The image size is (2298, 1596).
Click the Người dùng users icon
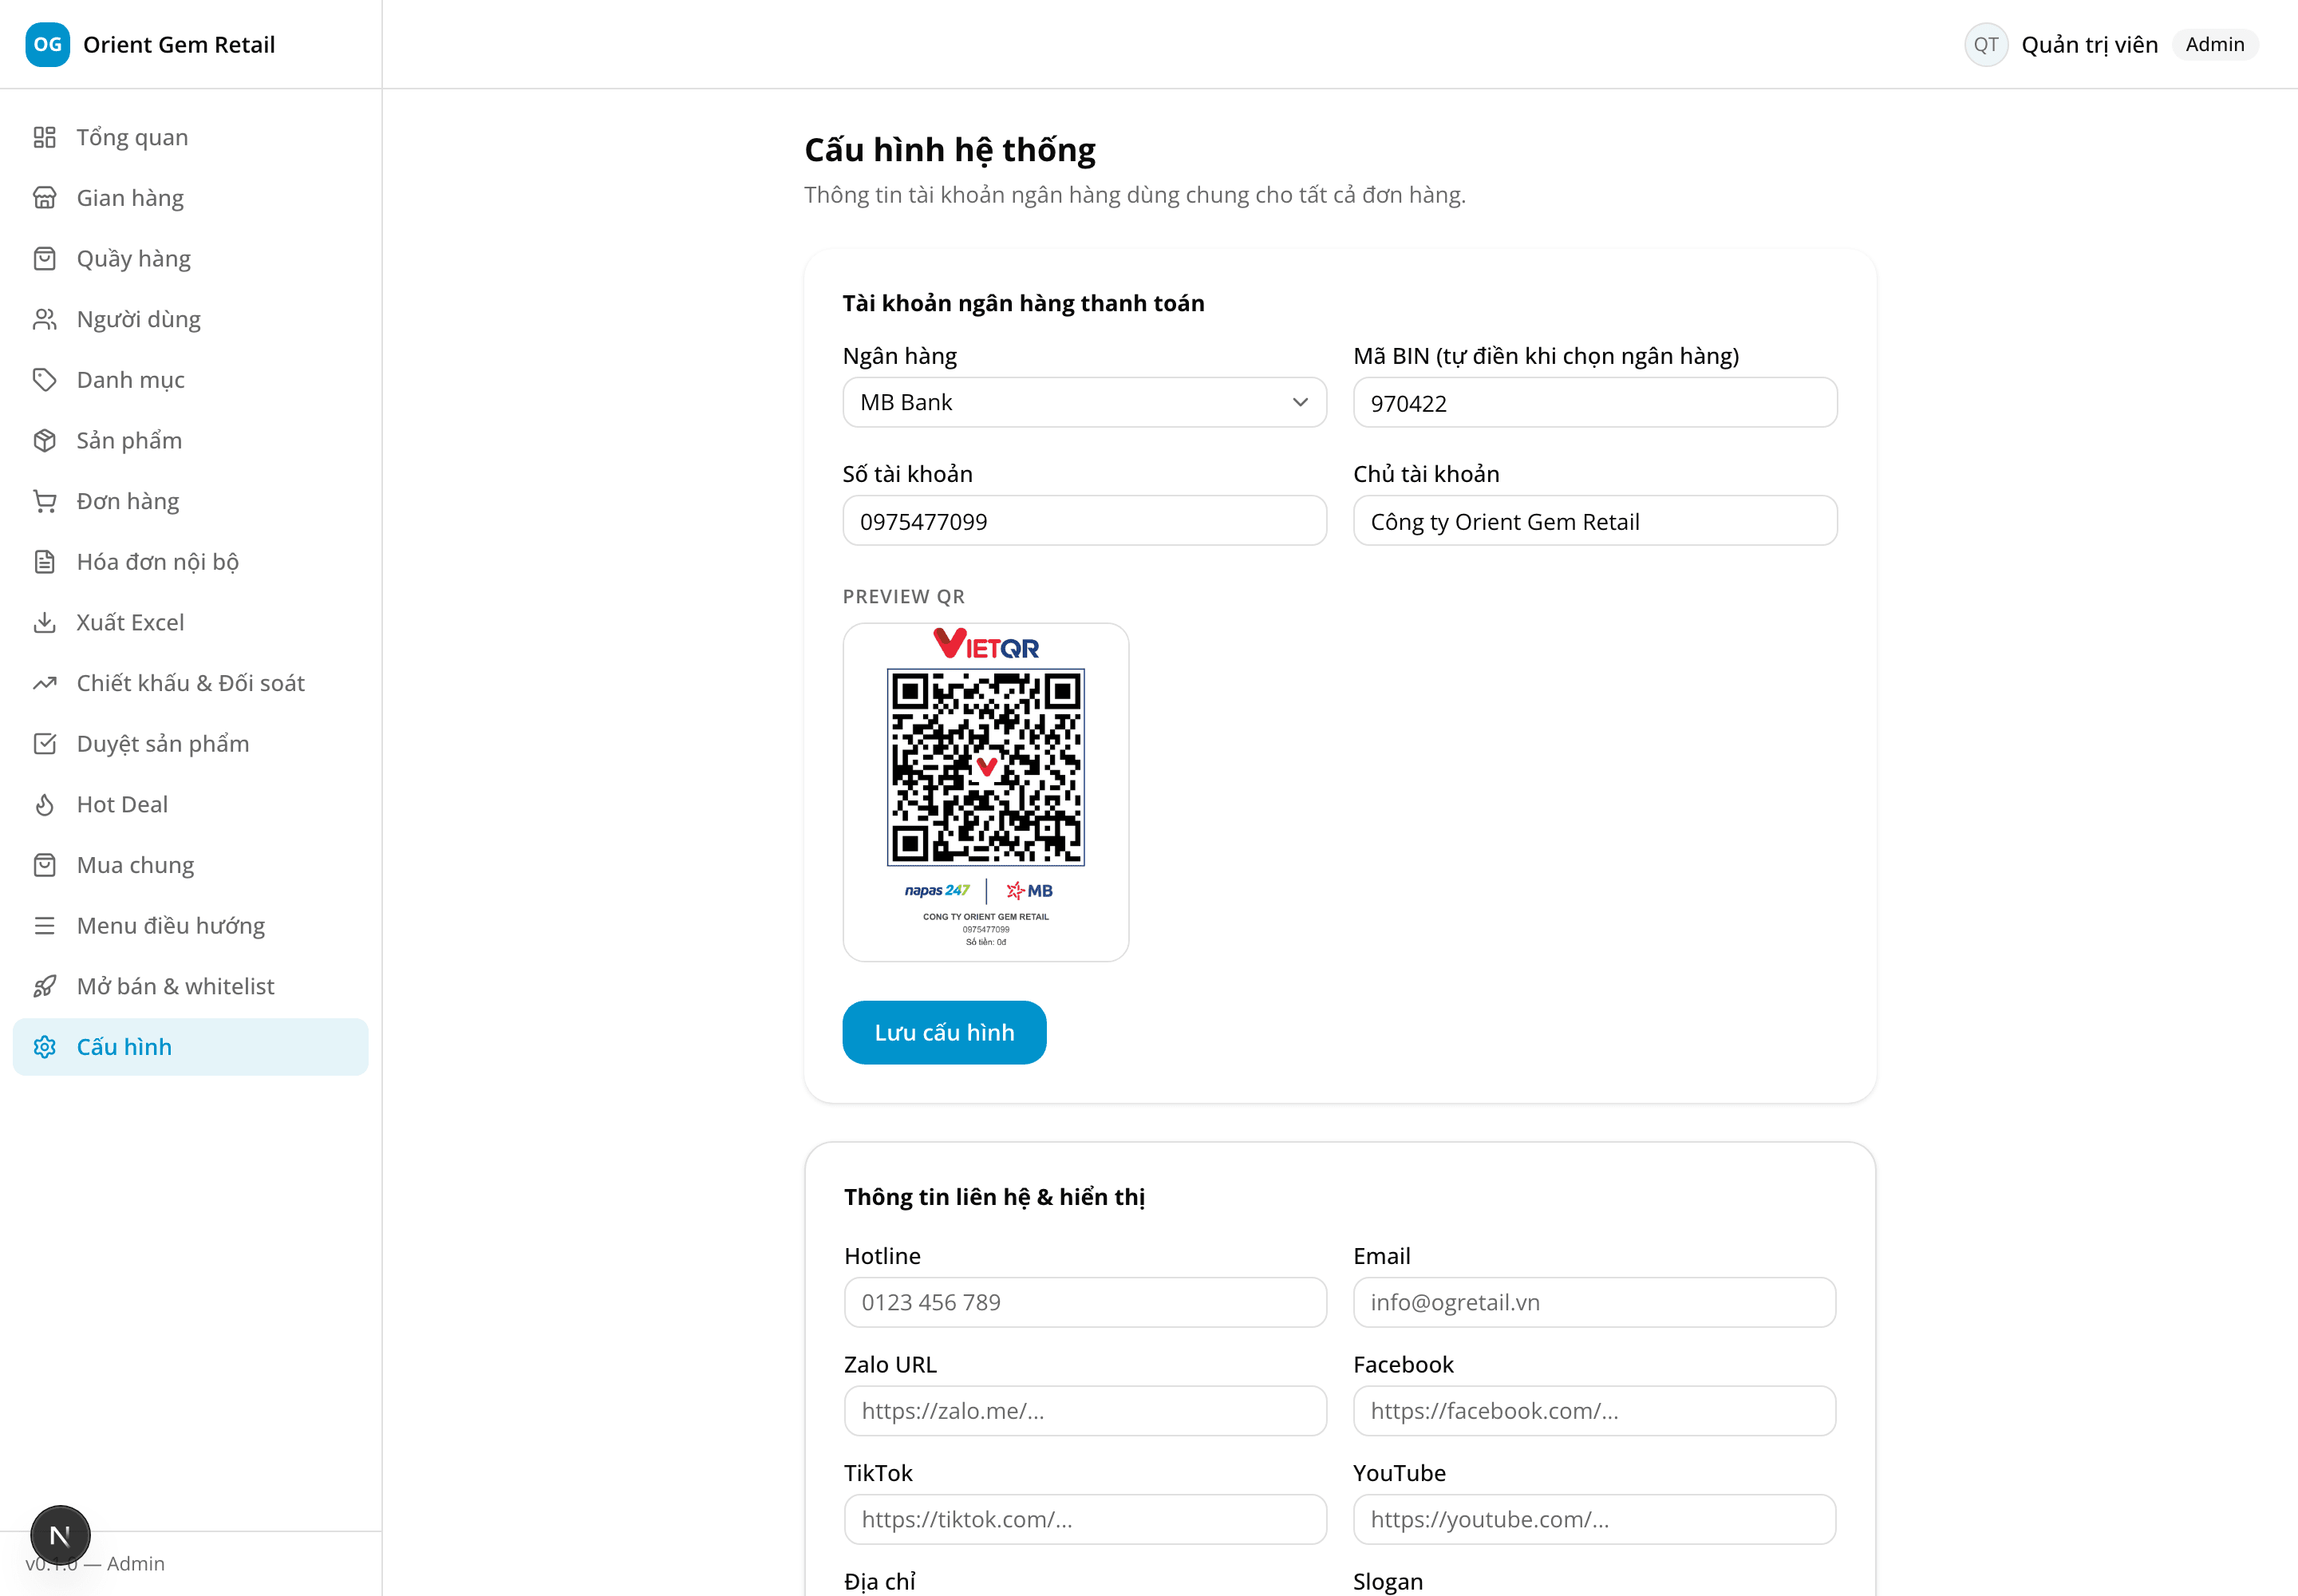[44, 319]
